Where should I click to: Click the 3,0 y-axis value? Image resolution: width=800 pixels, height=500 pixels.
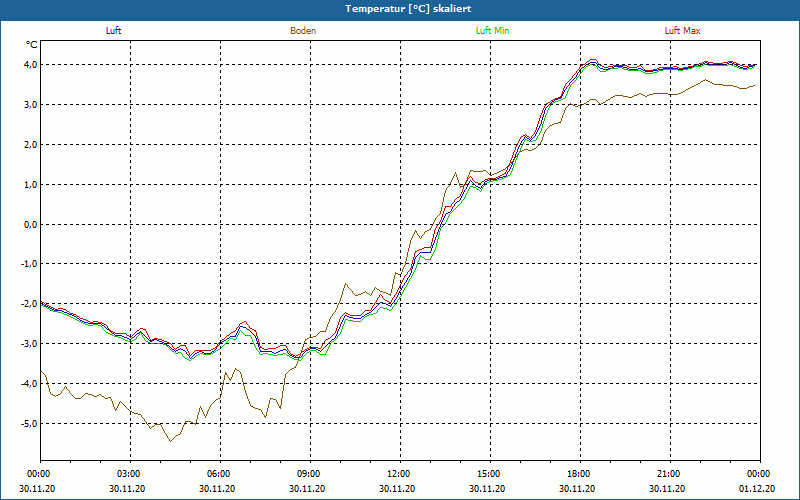coord(30,104)
